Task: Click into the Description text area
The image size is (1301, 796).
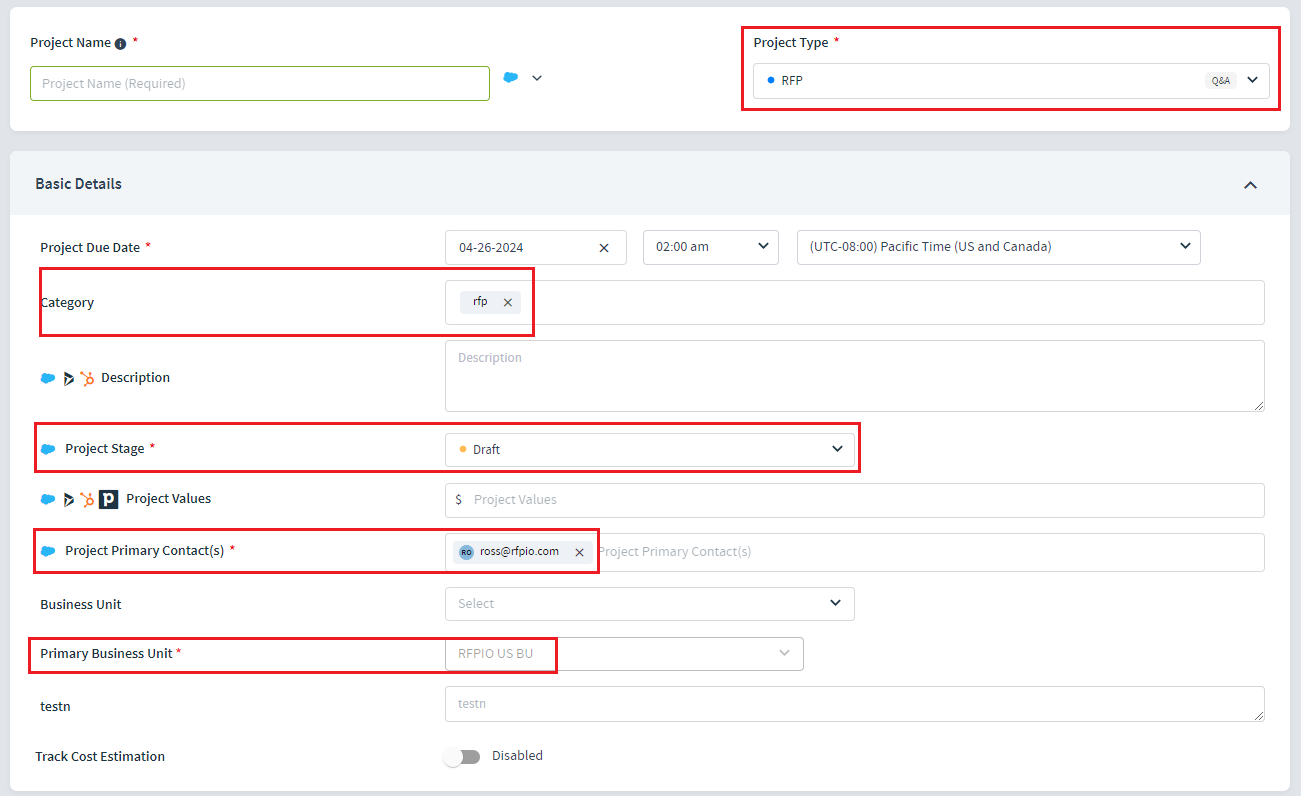Action: click(855, 376)
